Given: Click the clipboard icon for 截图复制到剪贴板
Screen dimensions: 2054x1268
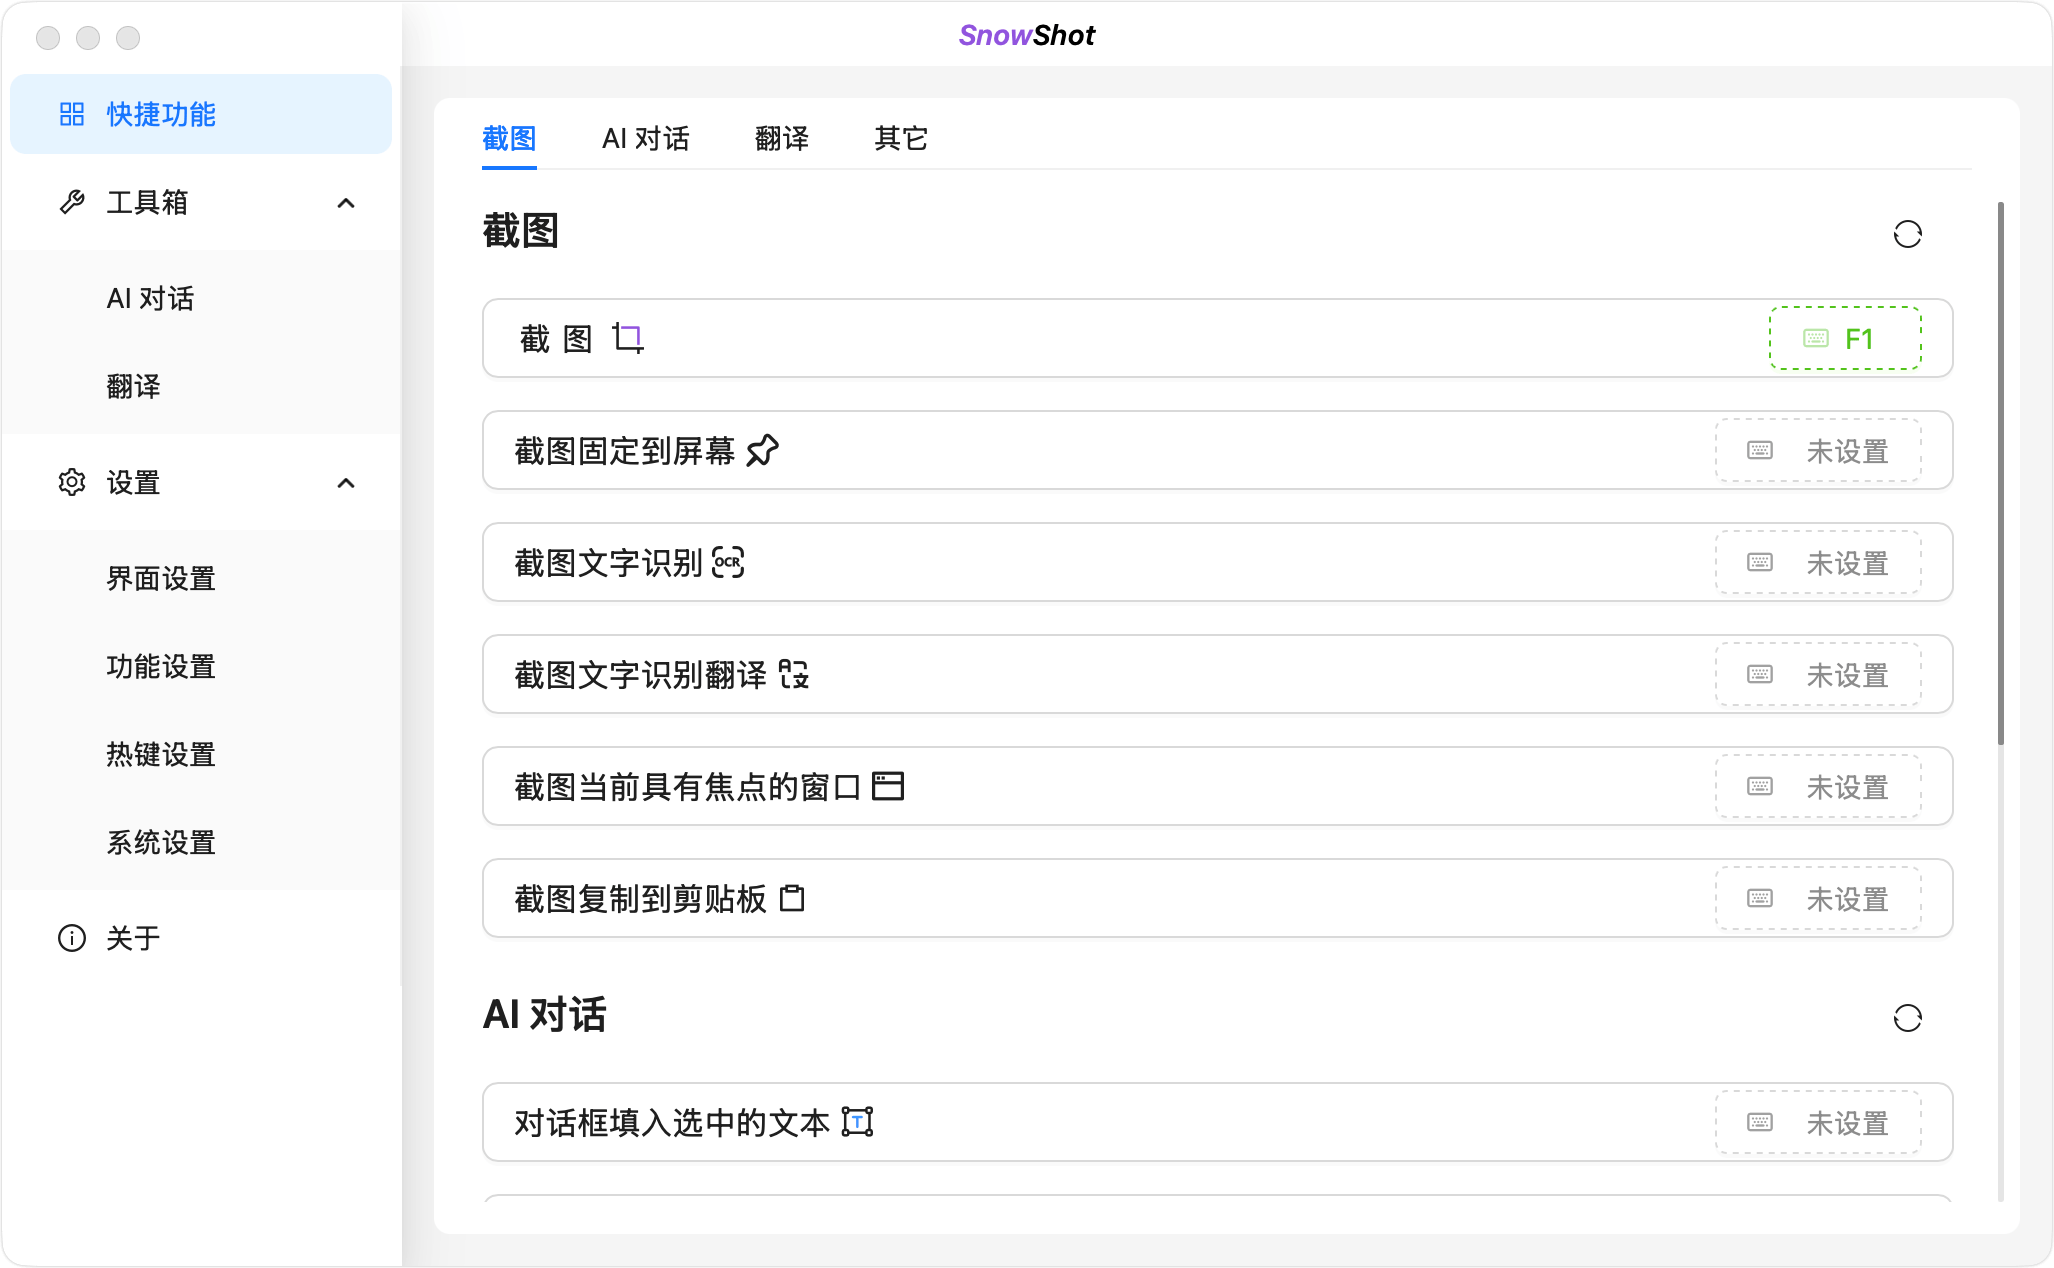Looking at the screenshot, I should [x=792, y=898].
